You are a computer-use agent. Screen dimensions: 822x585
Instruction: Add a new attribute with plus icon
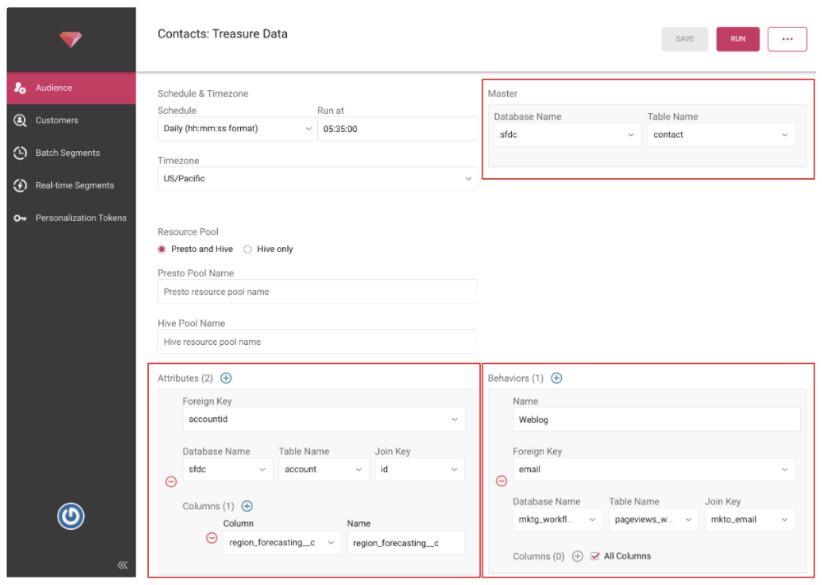225,378
